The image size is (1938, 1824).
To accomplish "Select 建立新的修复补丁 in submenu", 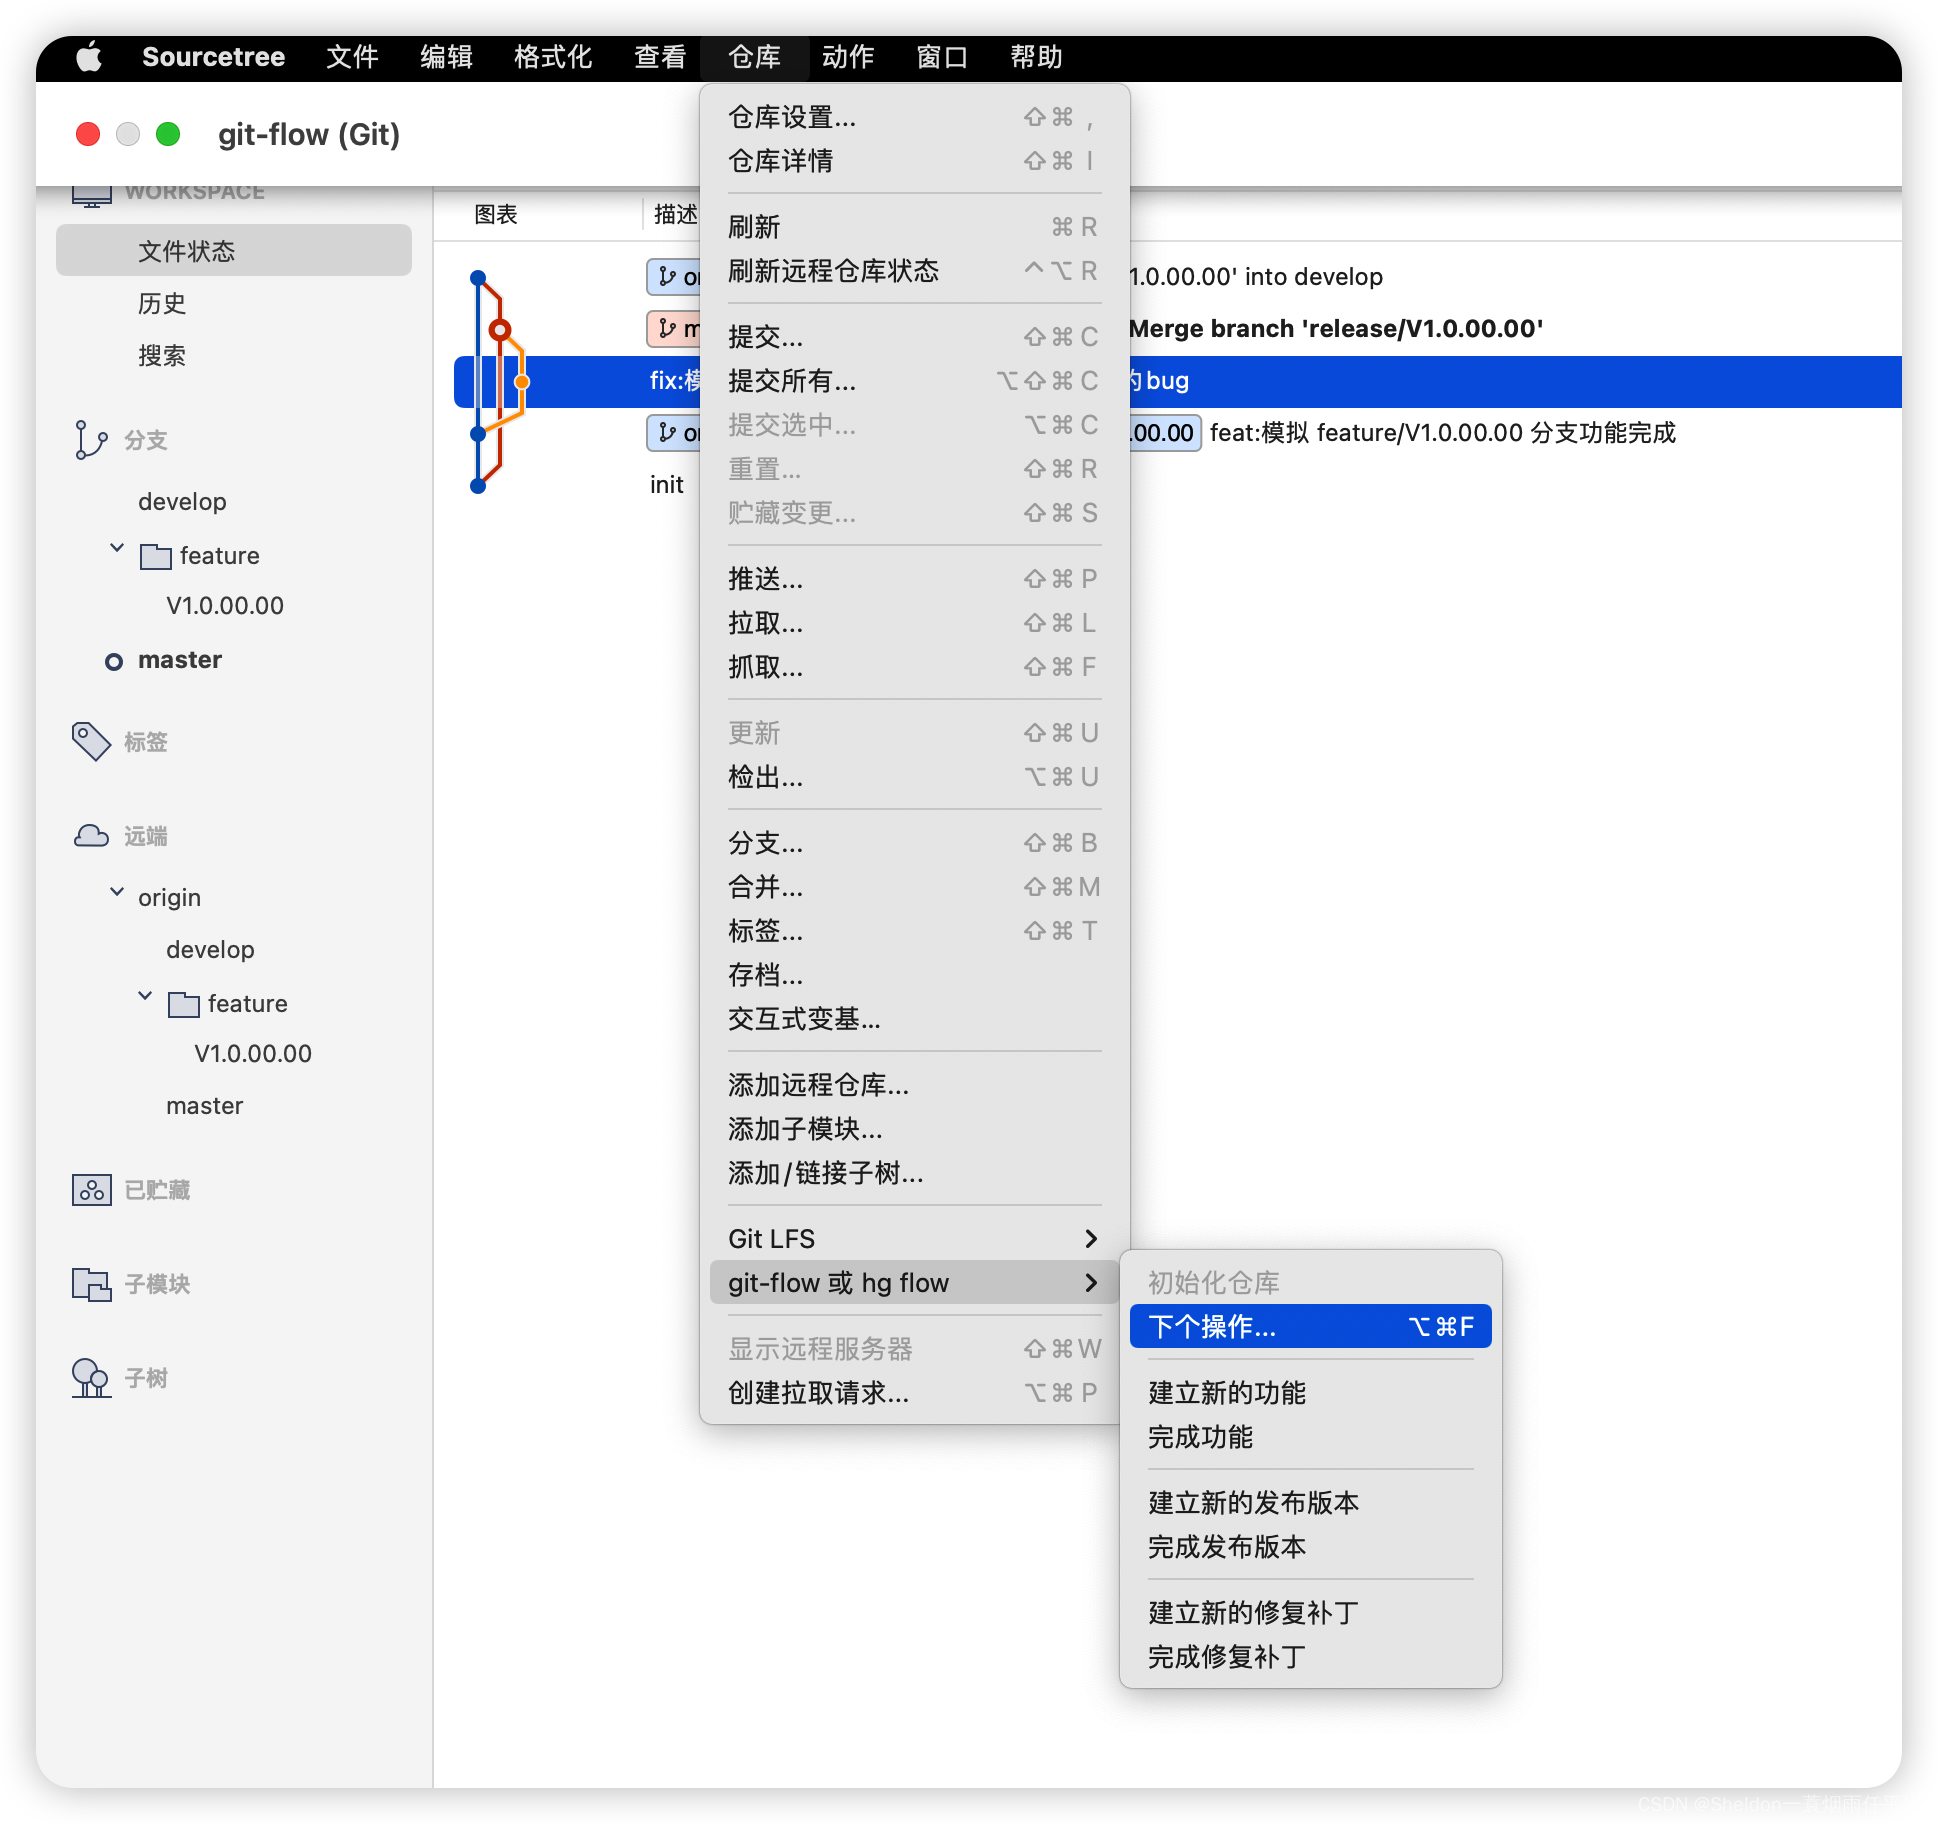I will 1310,1613.
